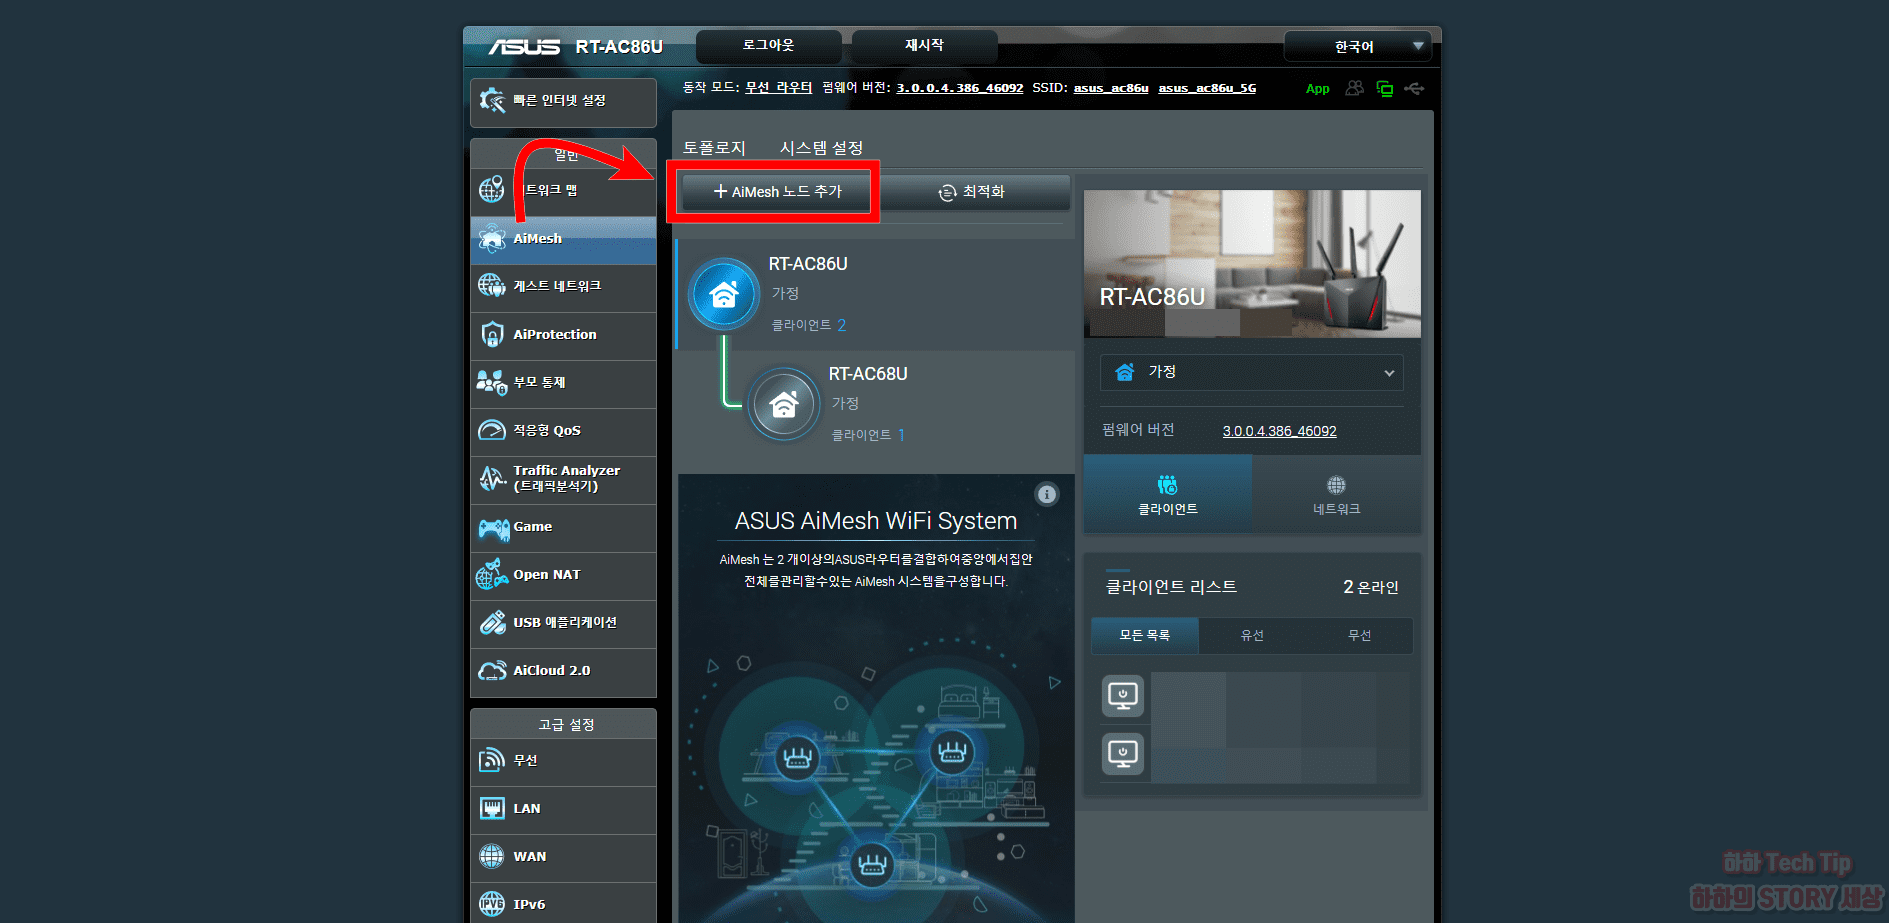Open LAN settings icon
This screenshot has width=1889, height=923.
coord(492,808)
